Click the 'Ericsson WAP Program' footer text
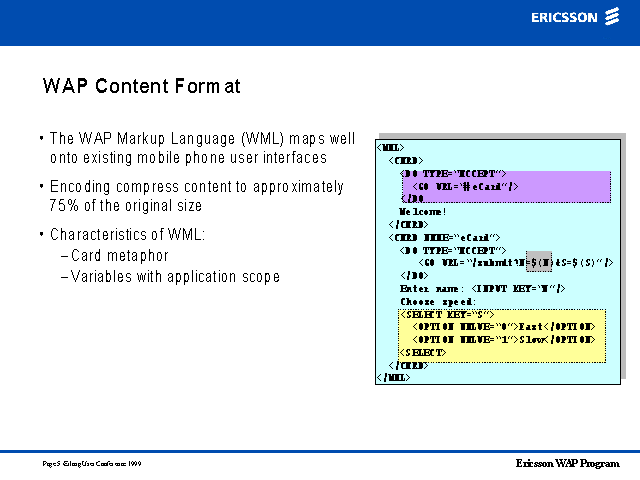This screenshot has height=480, width=640. pyautogui.click(x=568, y=463)
